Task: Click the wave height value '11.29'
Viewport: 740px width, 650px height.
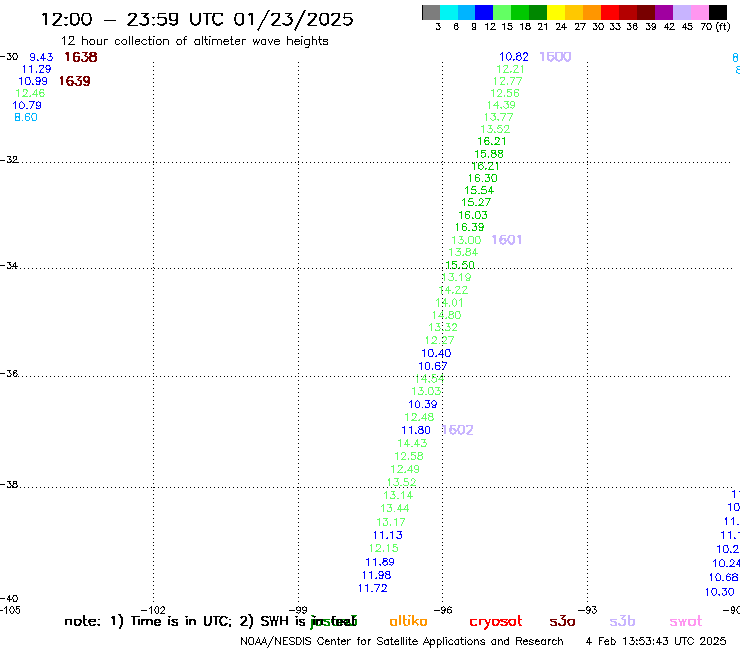Action: coord(36,69)
